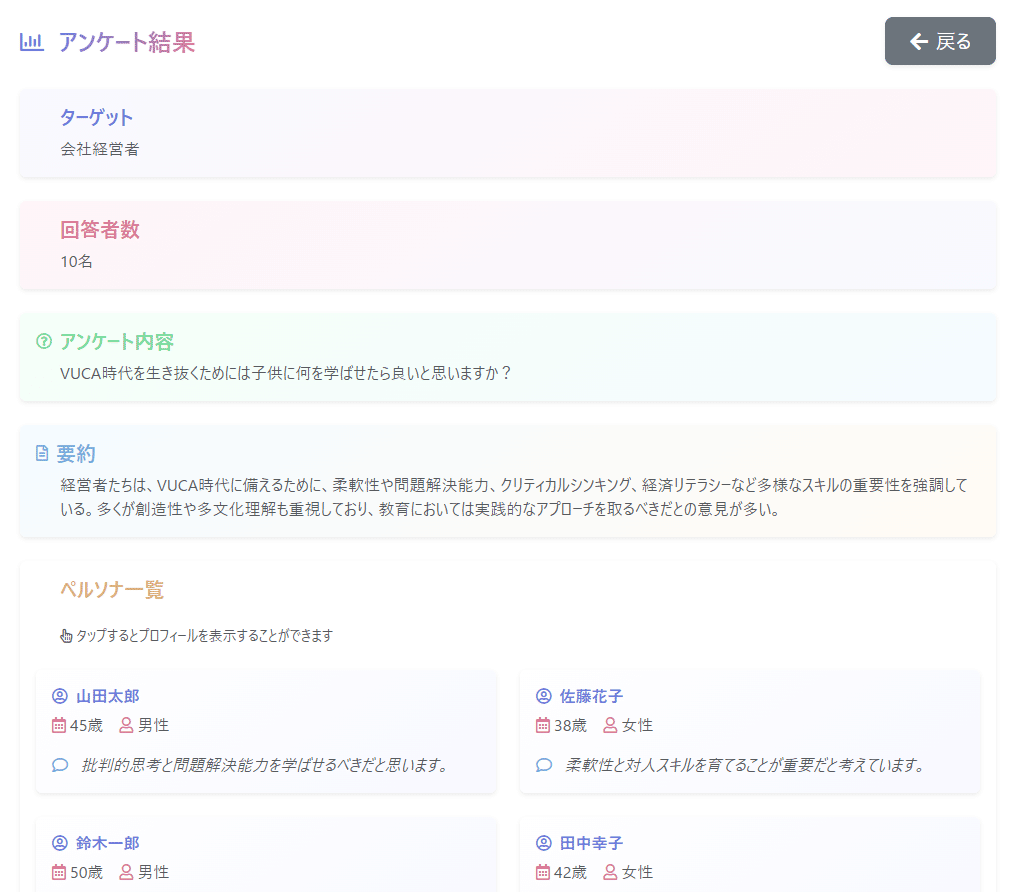Click the calendar icon beside 38歳
The height and width of the screenshot is (892, 1020).
tap(543, 725)
